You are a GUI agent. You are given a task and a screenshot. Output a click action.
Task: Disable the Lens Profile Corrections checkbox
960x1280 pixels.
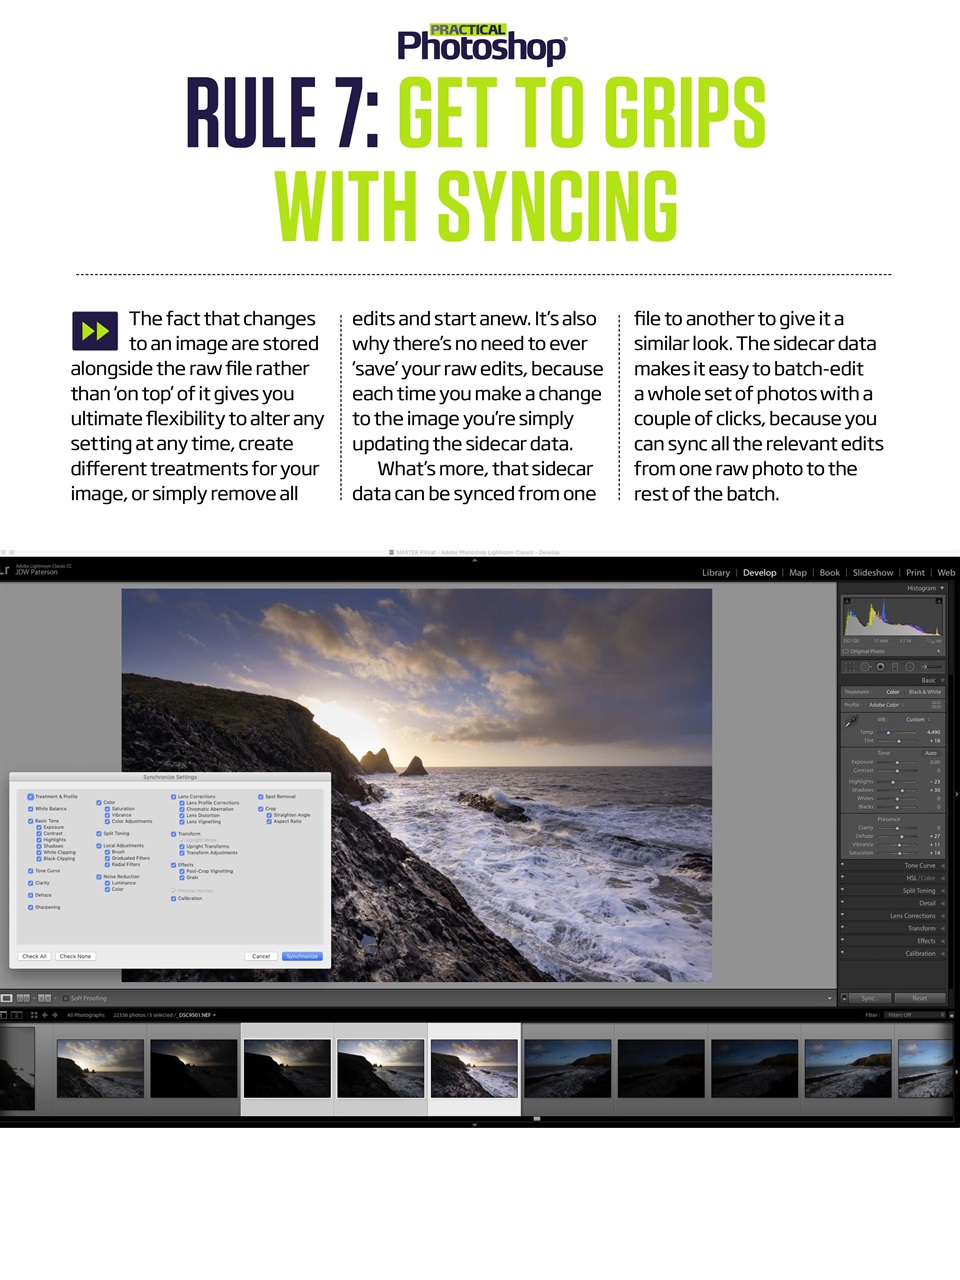[x=181, y=803]
